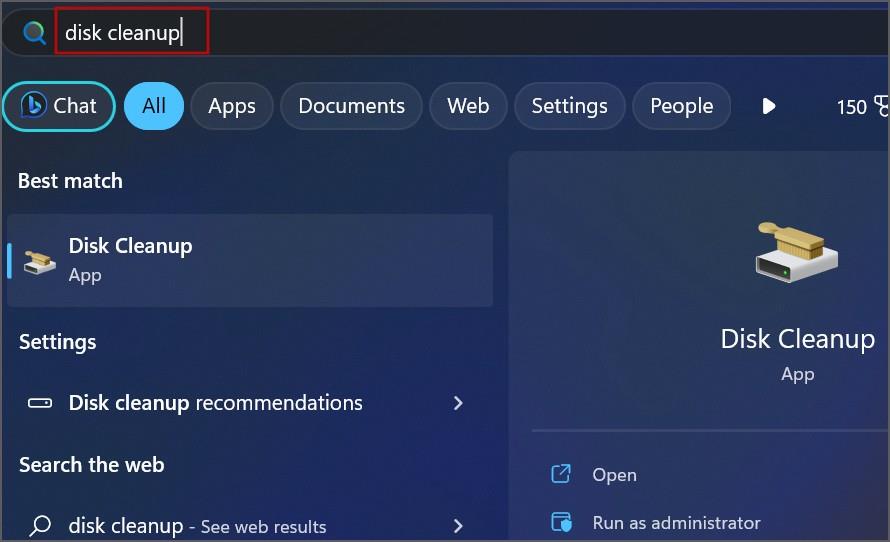Switch to the Apps filter tab
This screenshot has height=542, width=890.
click(x=232, y=106)
